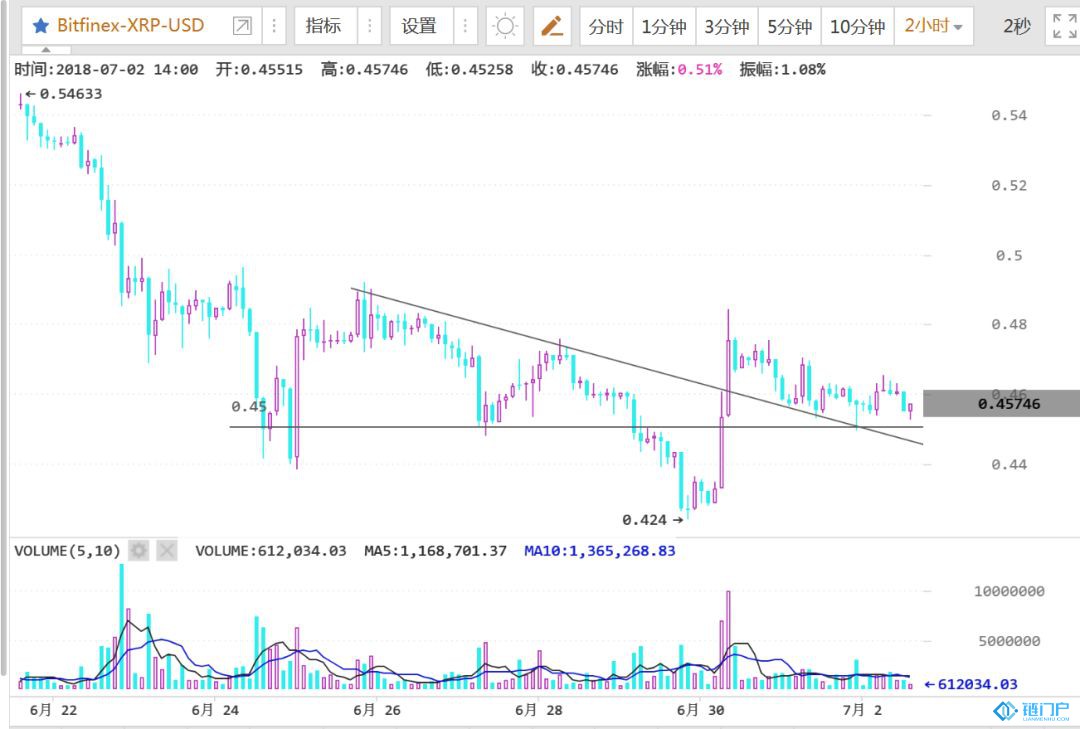Open the chart in a new window via the arrow icon

(242, 26)
